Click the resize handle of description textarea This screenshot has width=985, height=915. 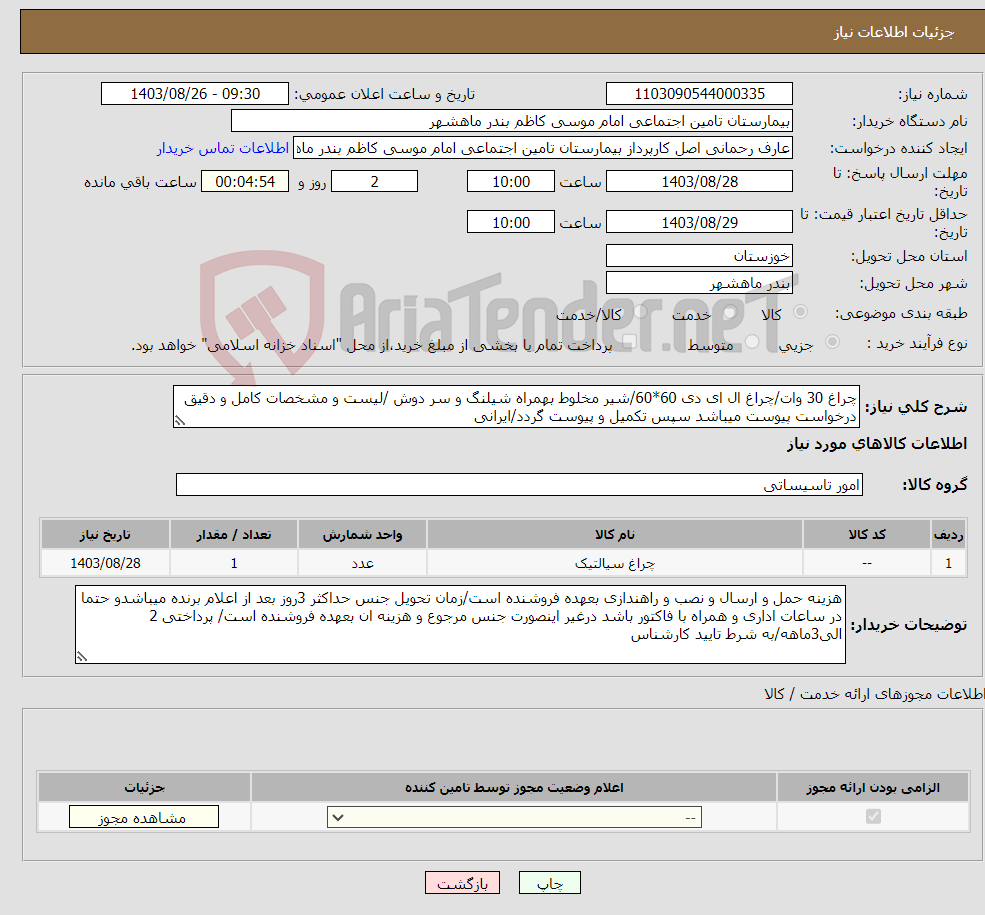(x=180, y=421)
